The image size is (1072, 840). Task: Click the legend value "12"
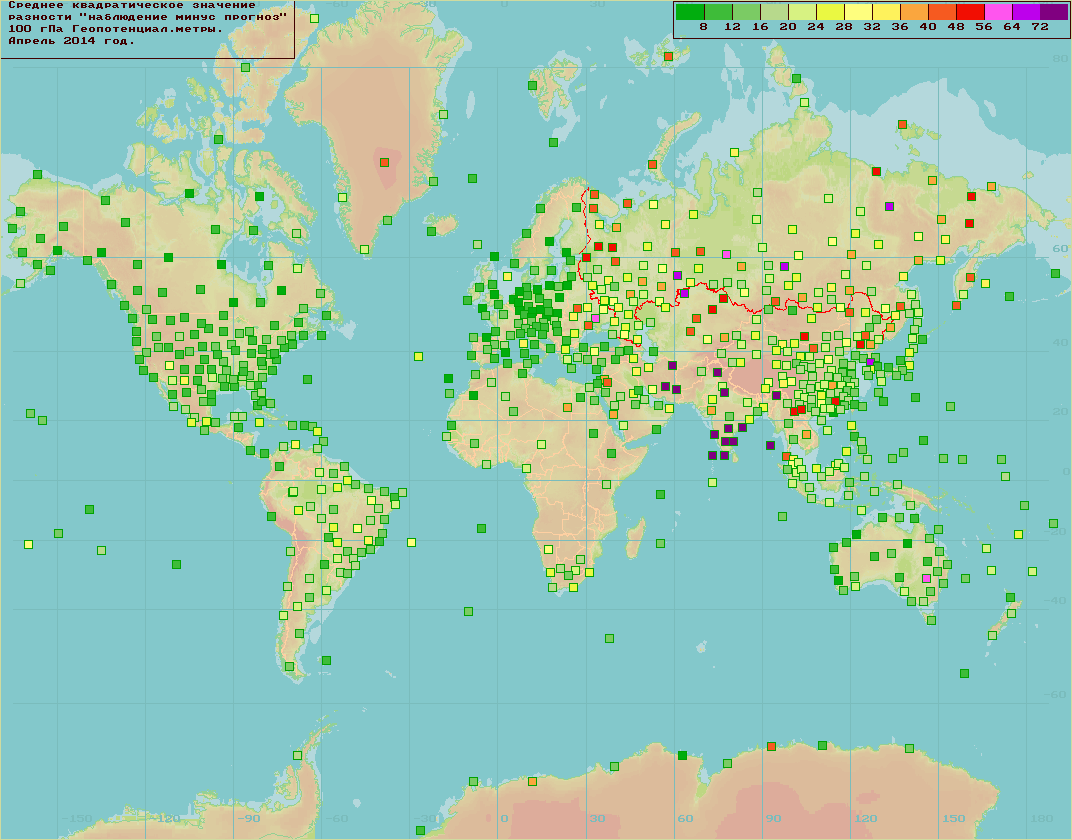pyautogui.click(x=732, y=27)
